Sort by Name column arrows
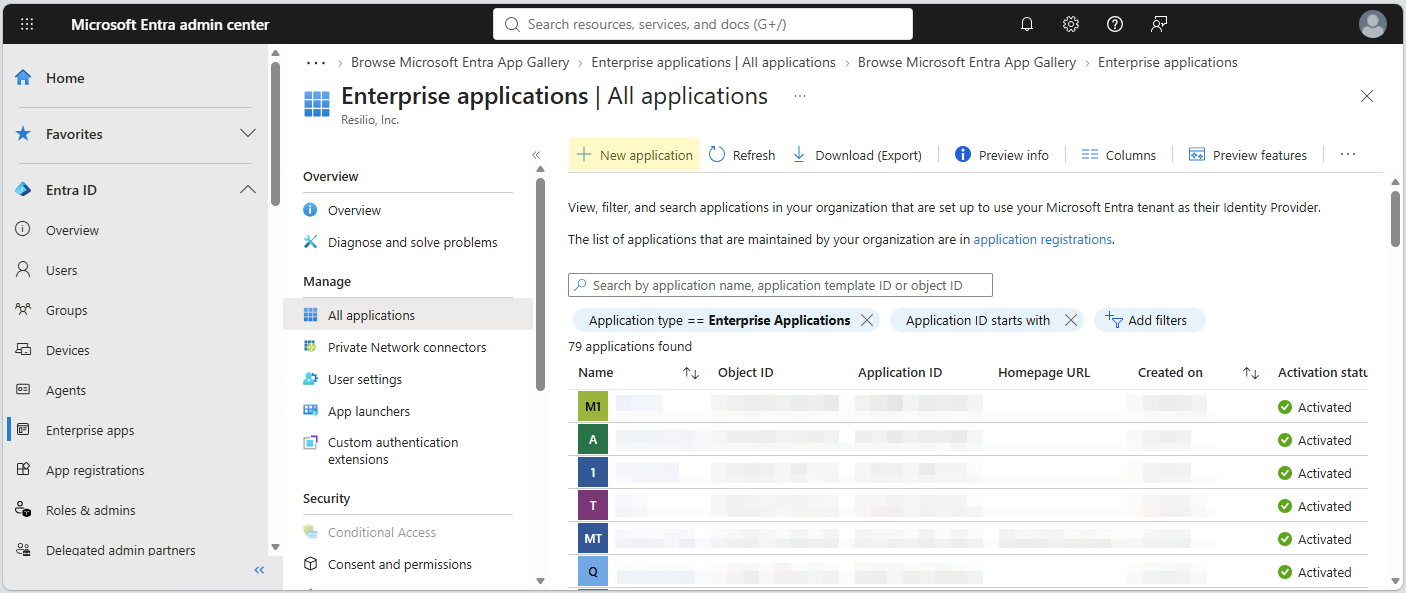 tap(691, 372)
